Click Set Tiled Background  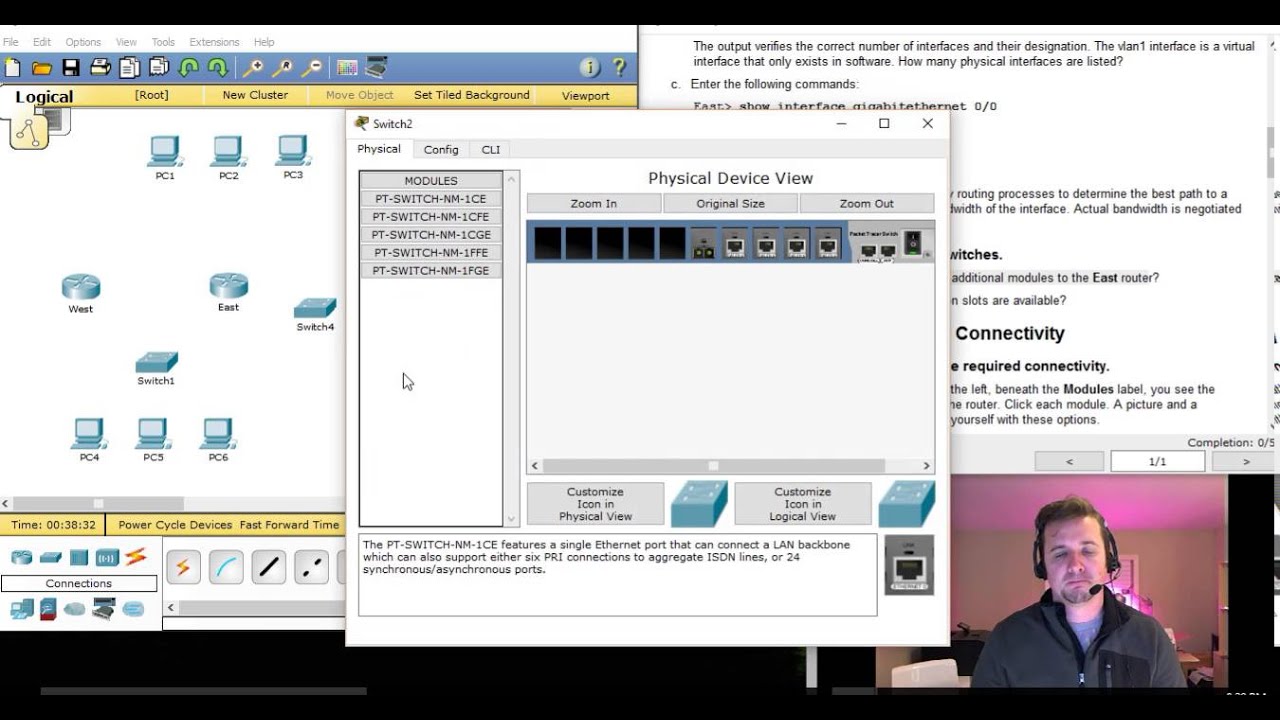[x=472, y=95]
